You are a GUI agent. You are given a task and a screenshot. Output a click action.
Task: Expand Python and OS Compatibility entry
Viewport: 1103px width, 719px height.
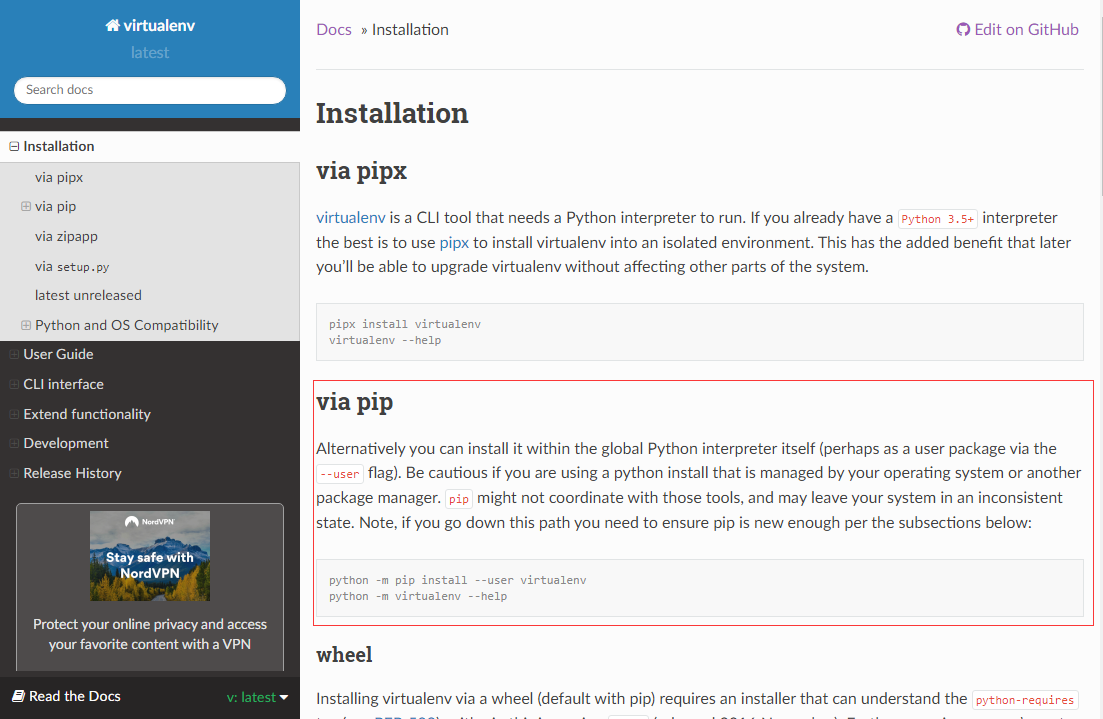26,325
